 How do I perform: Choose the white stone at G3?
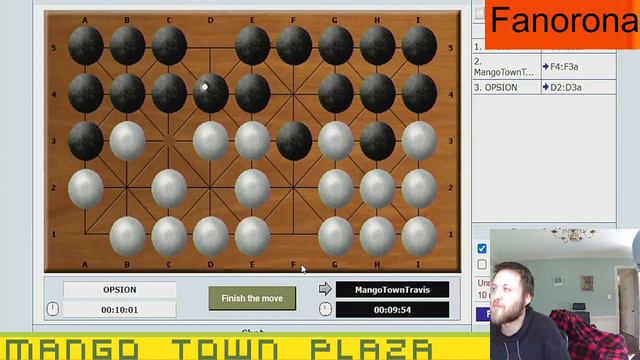pos(336,141)
